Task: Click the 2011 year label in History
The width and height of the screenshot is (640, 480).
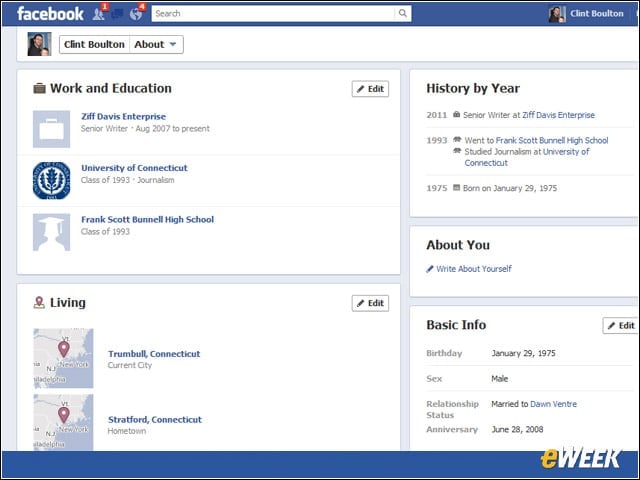Action: point(437,115)
